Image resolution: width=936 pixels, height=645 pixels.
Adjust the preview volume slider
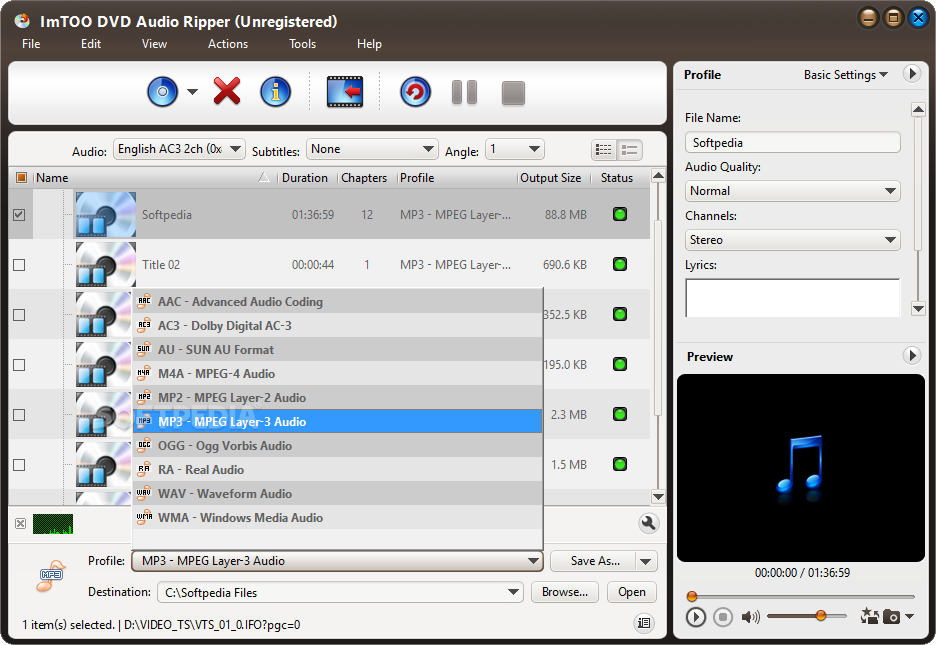806,615
